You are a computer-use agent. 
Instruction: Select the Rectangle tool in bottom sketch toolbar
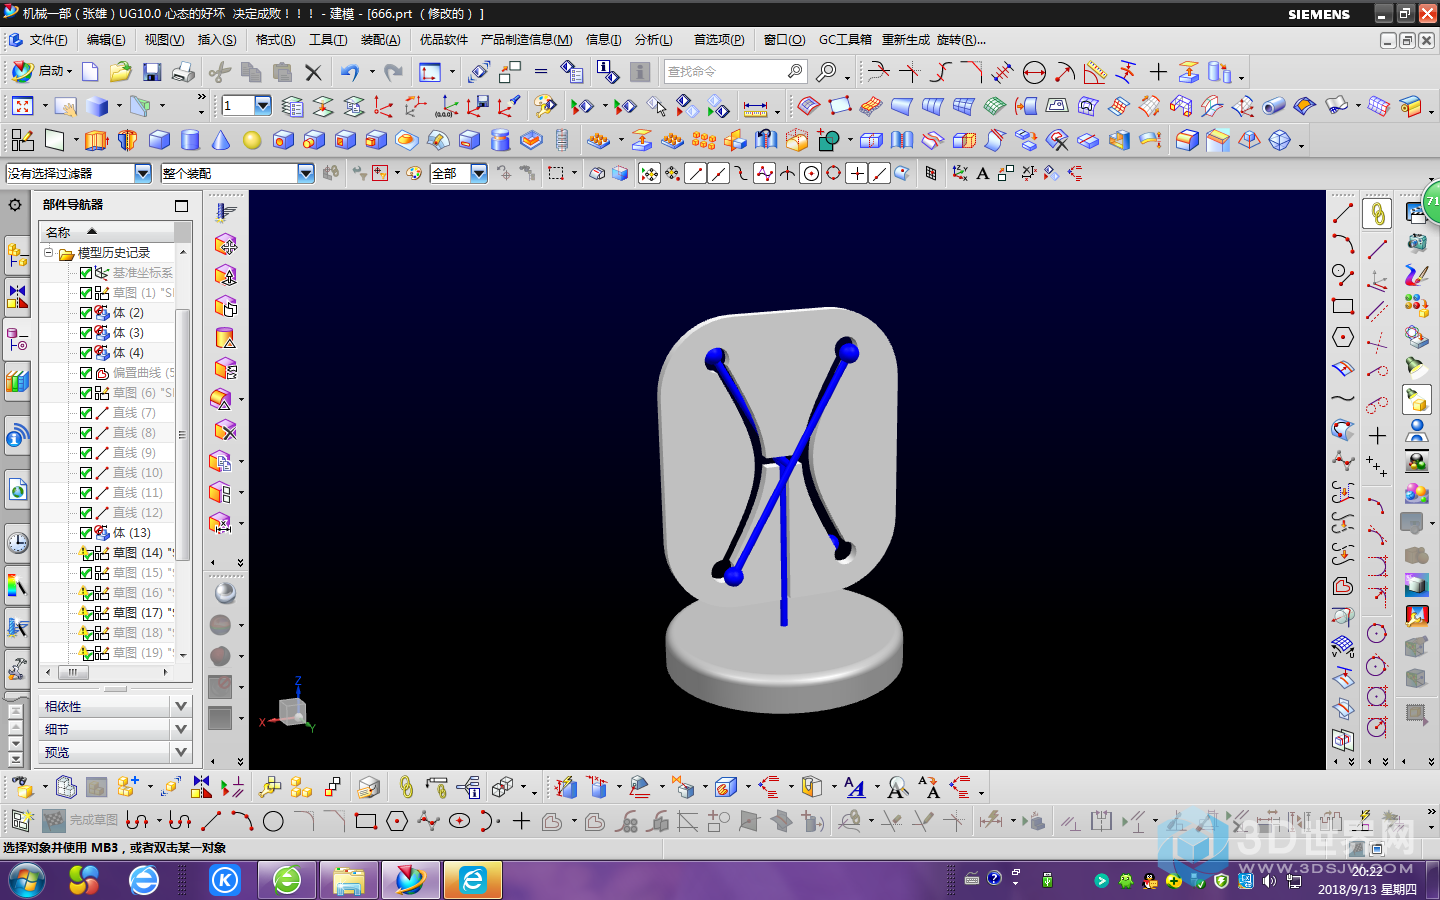[365, 821]
